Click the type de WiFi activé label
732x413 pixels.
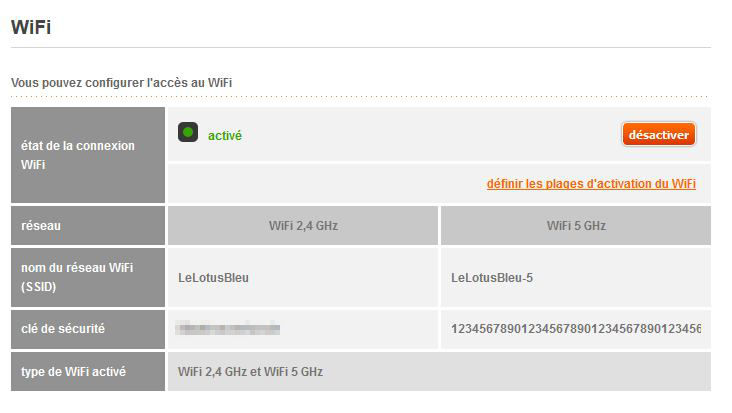coord(73,371)
